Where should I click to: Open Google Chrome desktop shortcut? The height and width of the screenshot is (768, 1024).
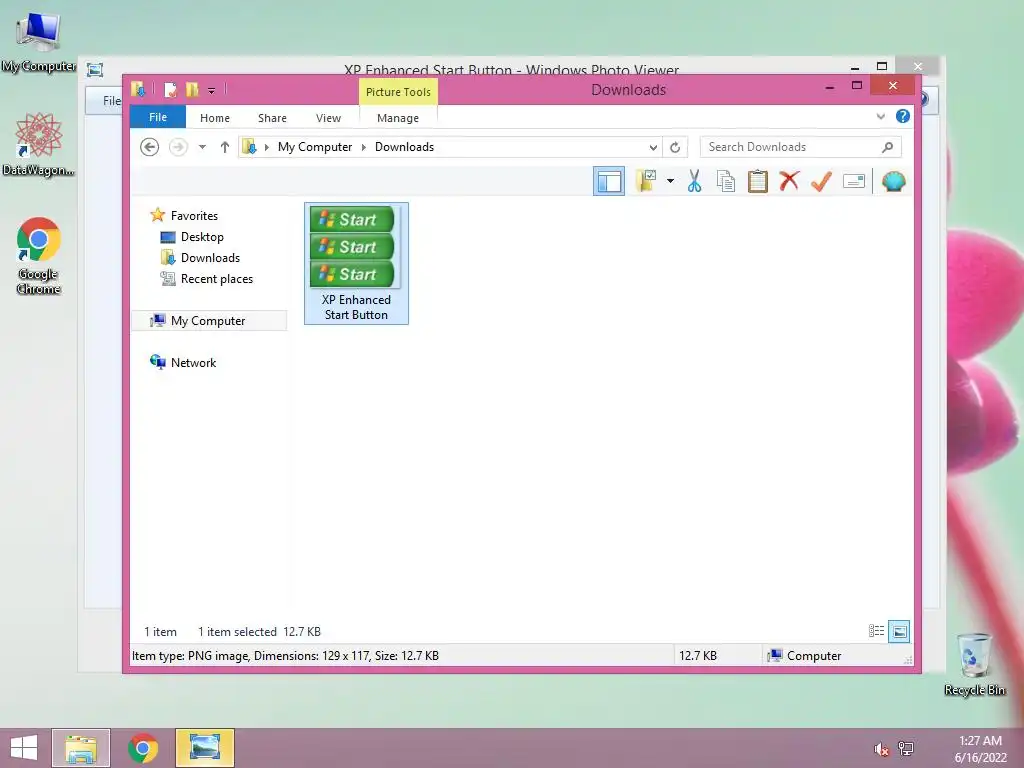point(39,256)
